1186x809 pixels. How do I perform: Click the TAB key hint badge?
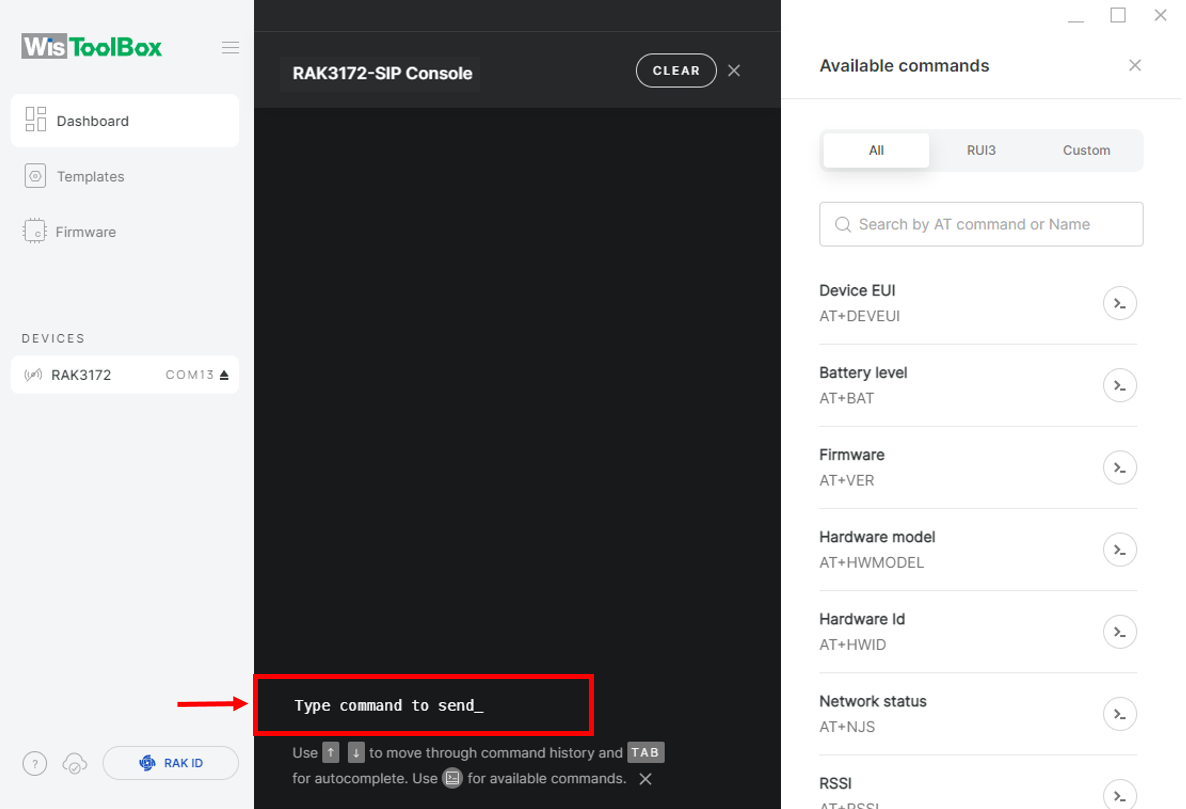point(645,753)
